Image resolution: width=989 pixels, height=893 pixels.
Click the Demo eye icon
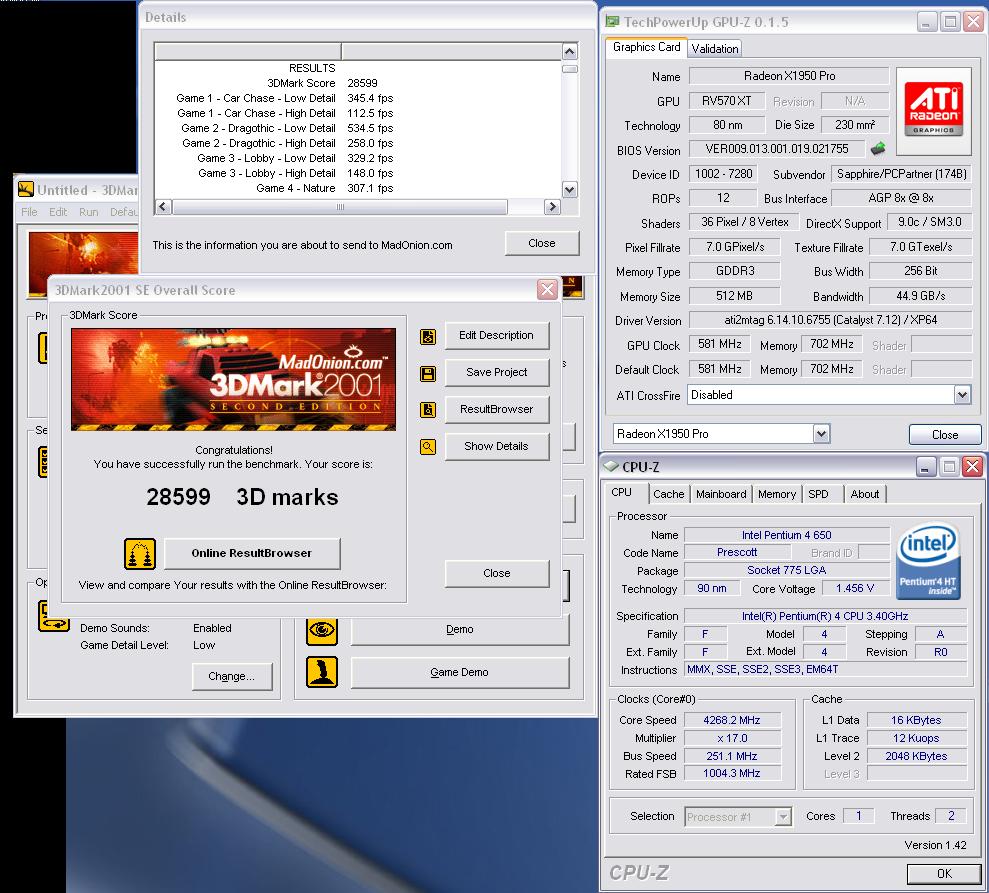point(322,629)
